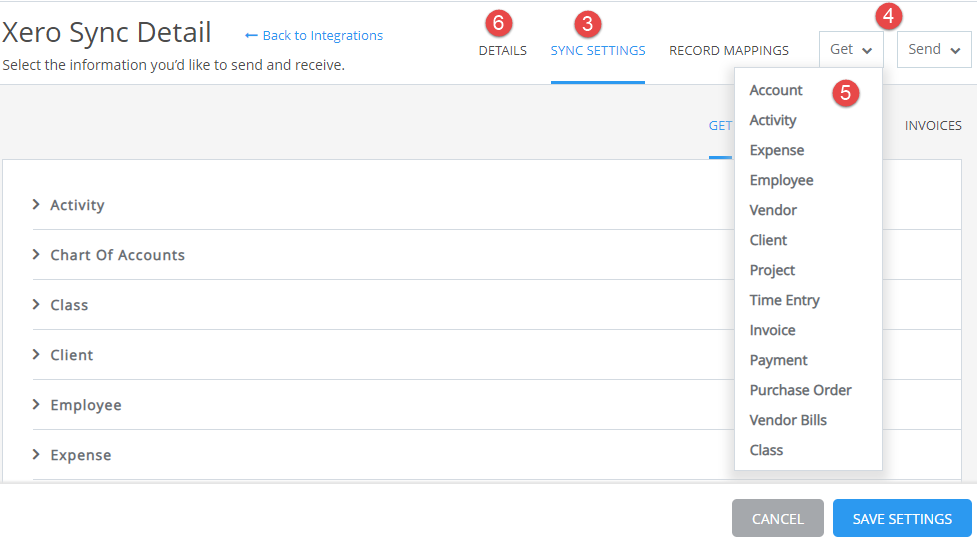Screen dimensions: 977x552
Task: Choose Activity from Get menu
Action: [773, 120]
